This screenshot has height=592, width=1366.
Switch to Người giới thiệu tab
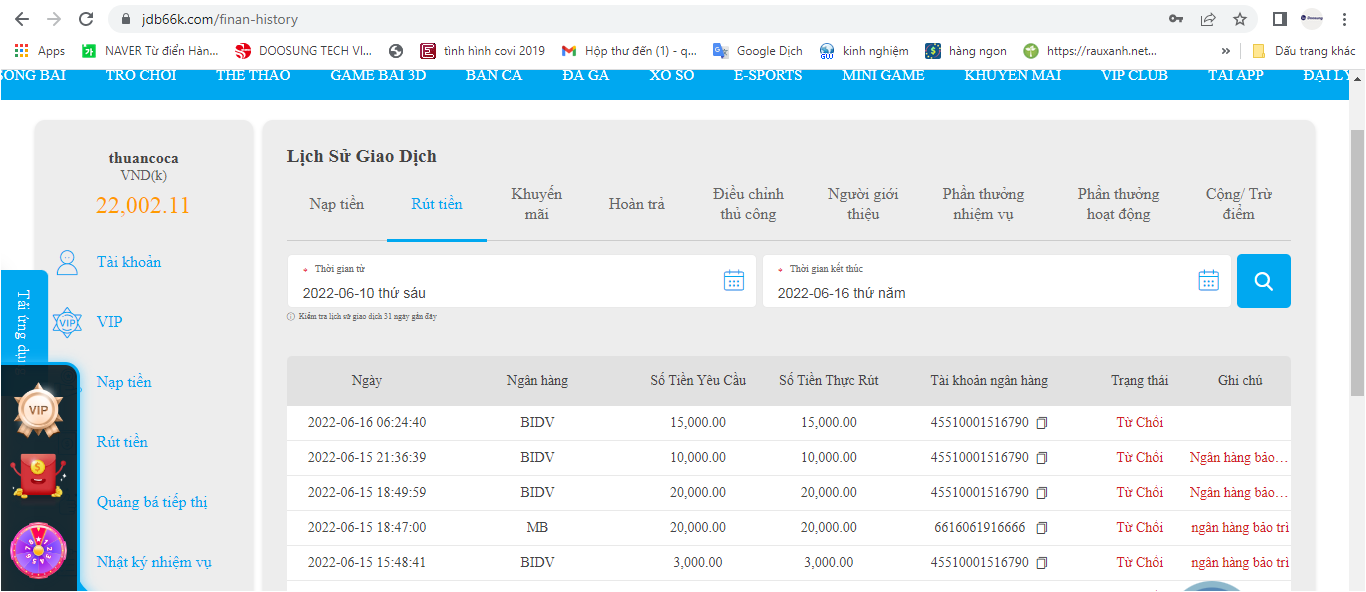tap(863, 204)
